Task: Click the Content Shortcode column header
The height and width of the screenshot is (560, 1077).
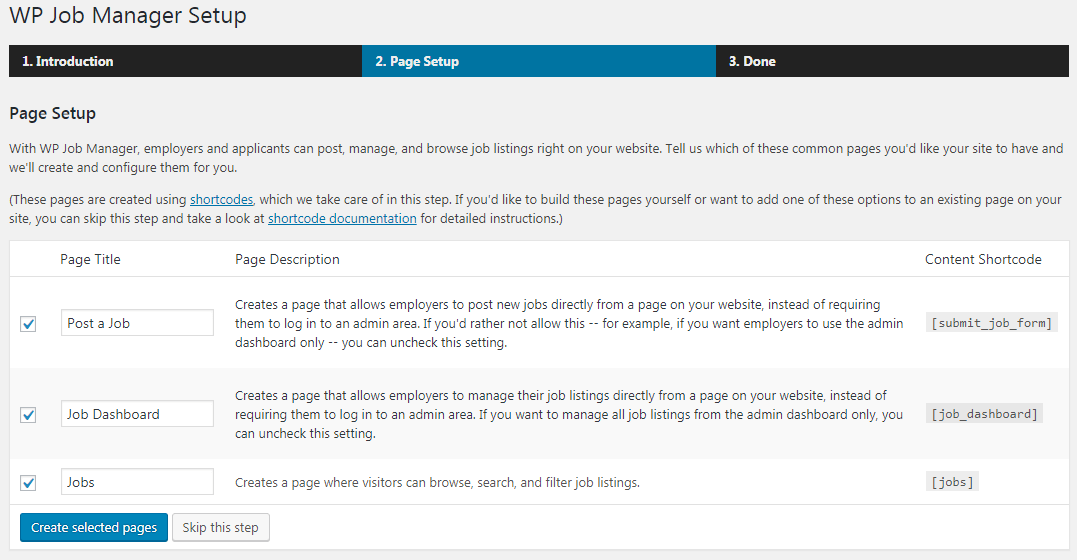Action: coord(983,259)
